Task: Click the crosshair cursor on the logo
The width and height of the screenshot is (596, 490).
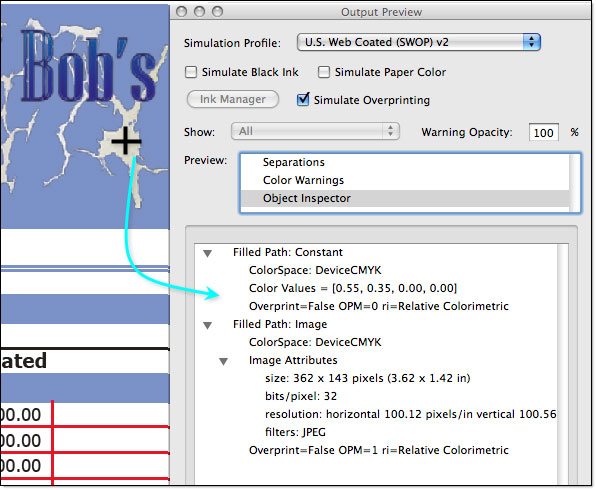Action: [x=126, y=141]
